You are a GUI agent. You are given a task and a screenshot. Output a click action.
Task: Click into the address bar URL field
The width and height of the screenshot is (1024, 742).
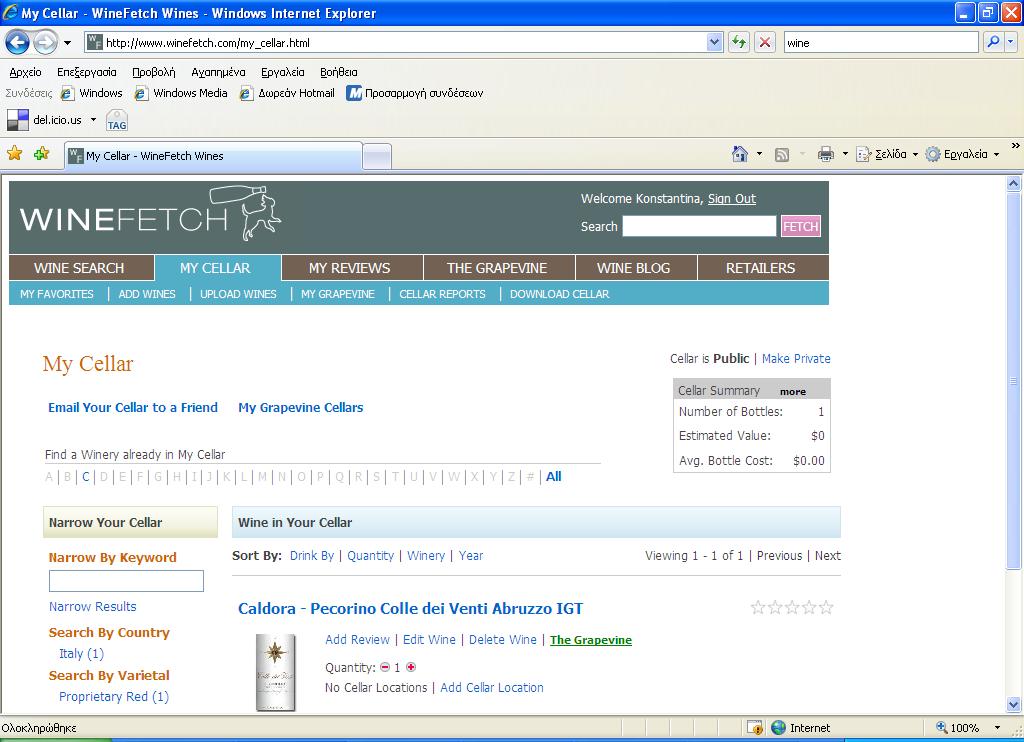405,42
